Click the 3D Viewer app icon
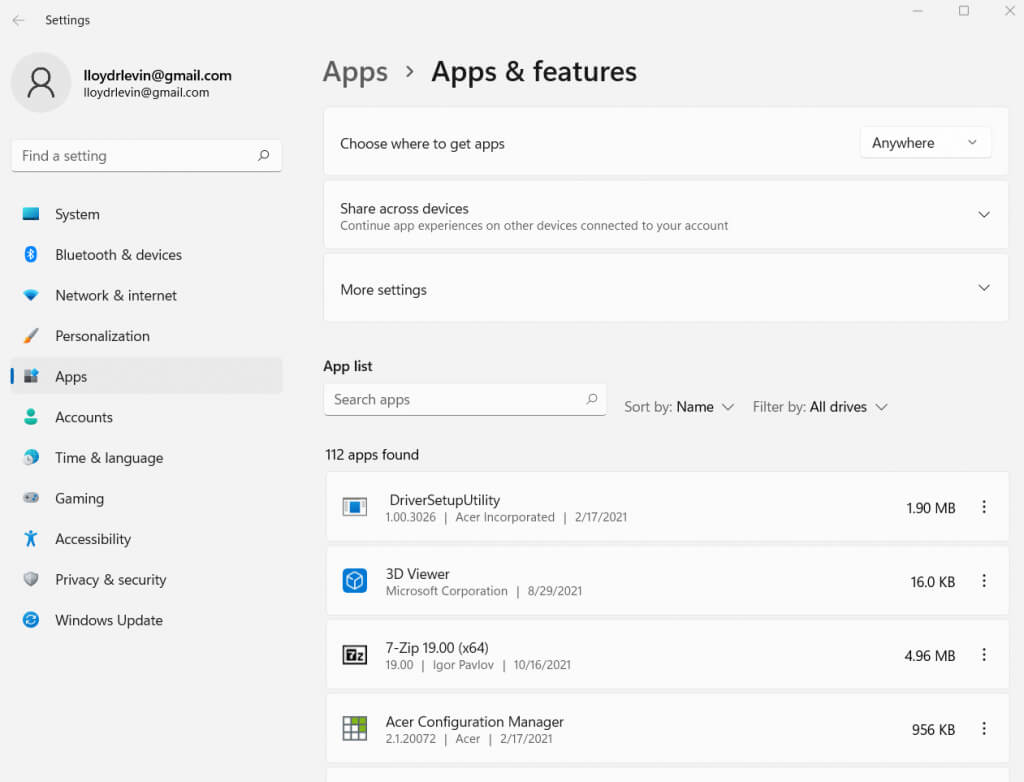Screen dimensions: 1024x782 pyautogui.click(x=355, y=581)
